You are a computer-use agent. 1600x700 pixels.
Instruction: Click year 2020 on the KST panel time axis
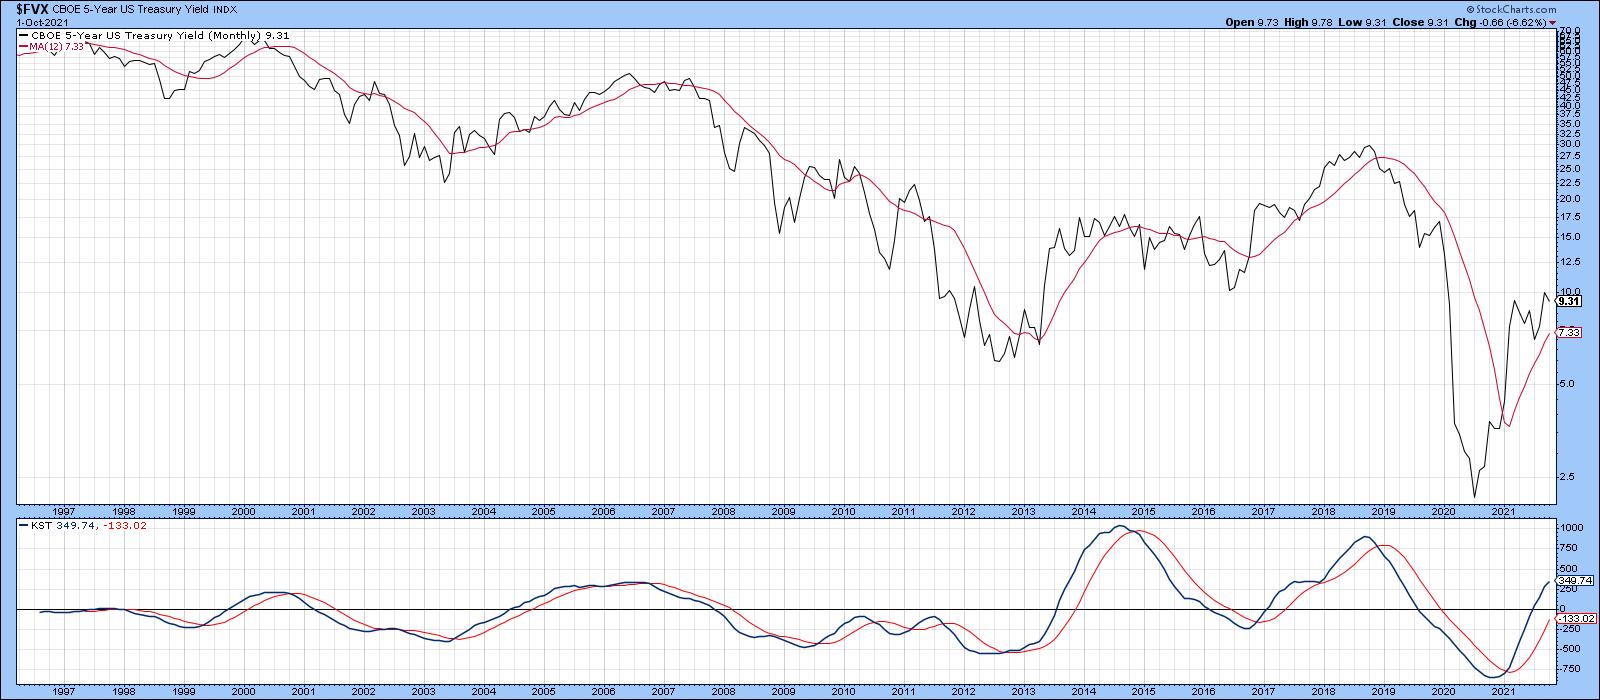(x=1443, y=690)
